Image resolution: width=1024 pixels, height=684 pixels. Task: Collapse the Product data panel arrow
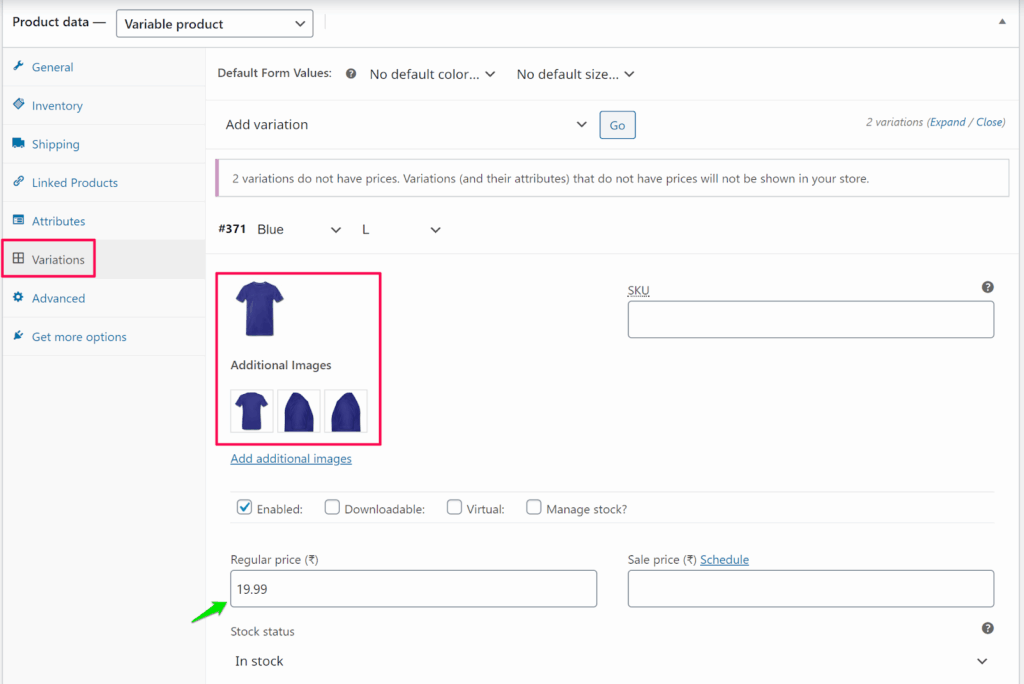point(1002,21)
